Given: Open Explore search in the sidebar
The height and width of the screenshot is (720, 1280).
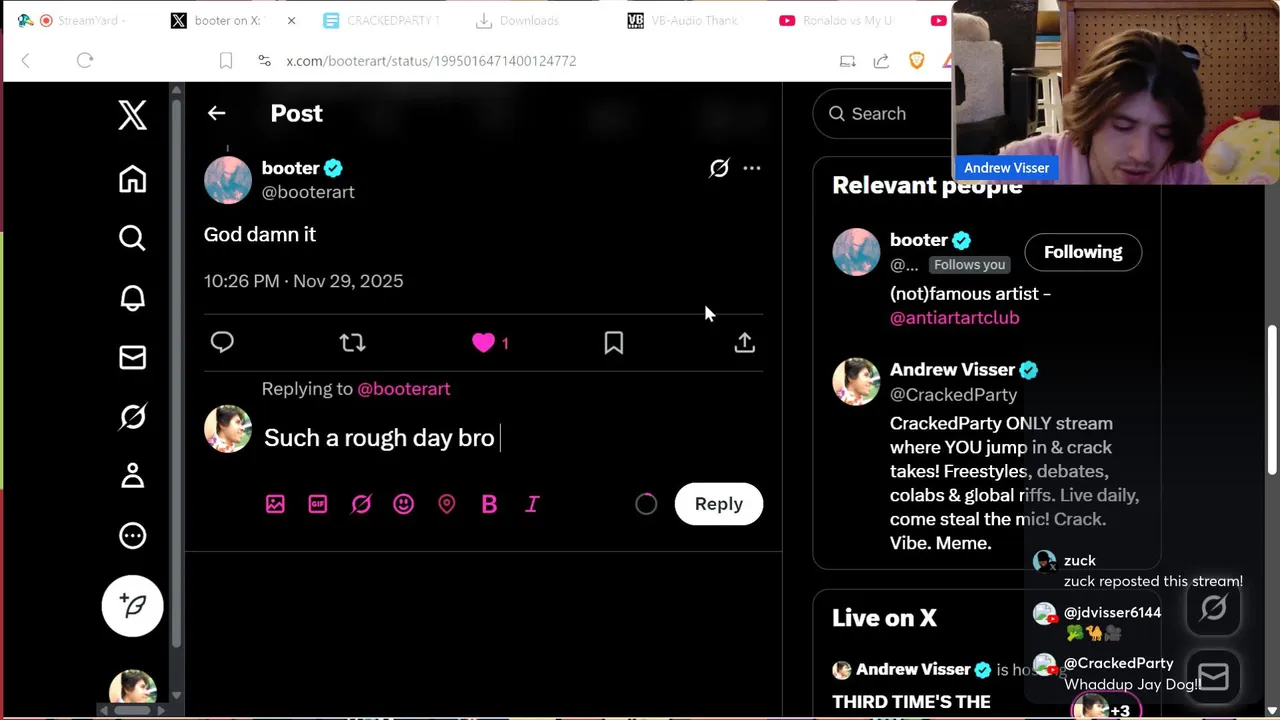Looking at the screenshot, I should click(132, 238).
